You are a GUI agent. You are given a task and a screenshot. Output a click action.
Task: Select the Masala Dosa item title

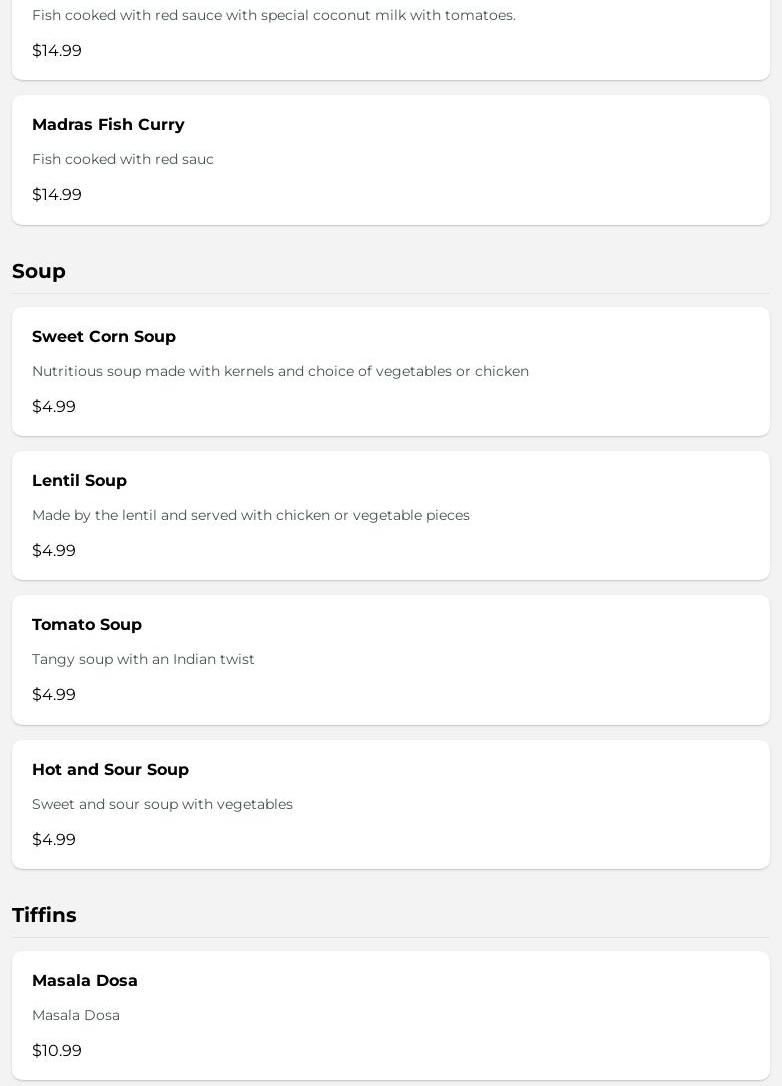tap(85, 981)
